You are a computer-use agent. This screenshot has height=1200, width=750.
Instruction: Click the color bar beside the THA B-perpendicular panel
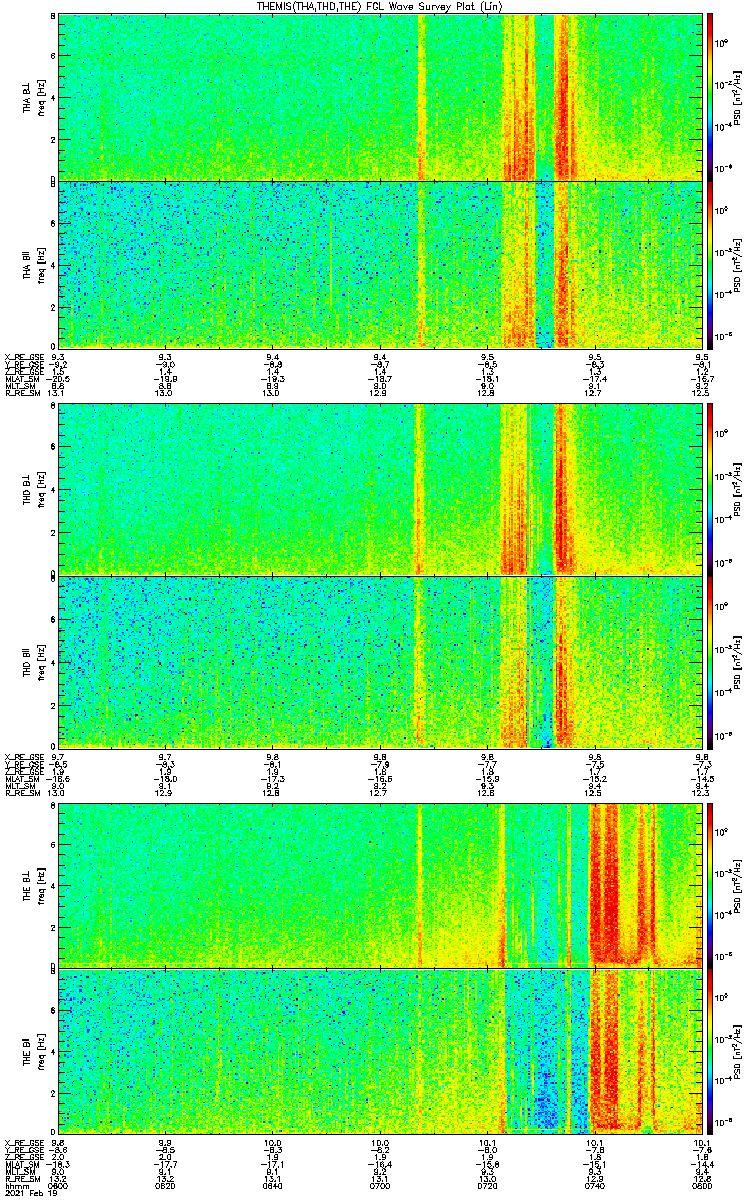pyautogui.click(x=710, y=97)
